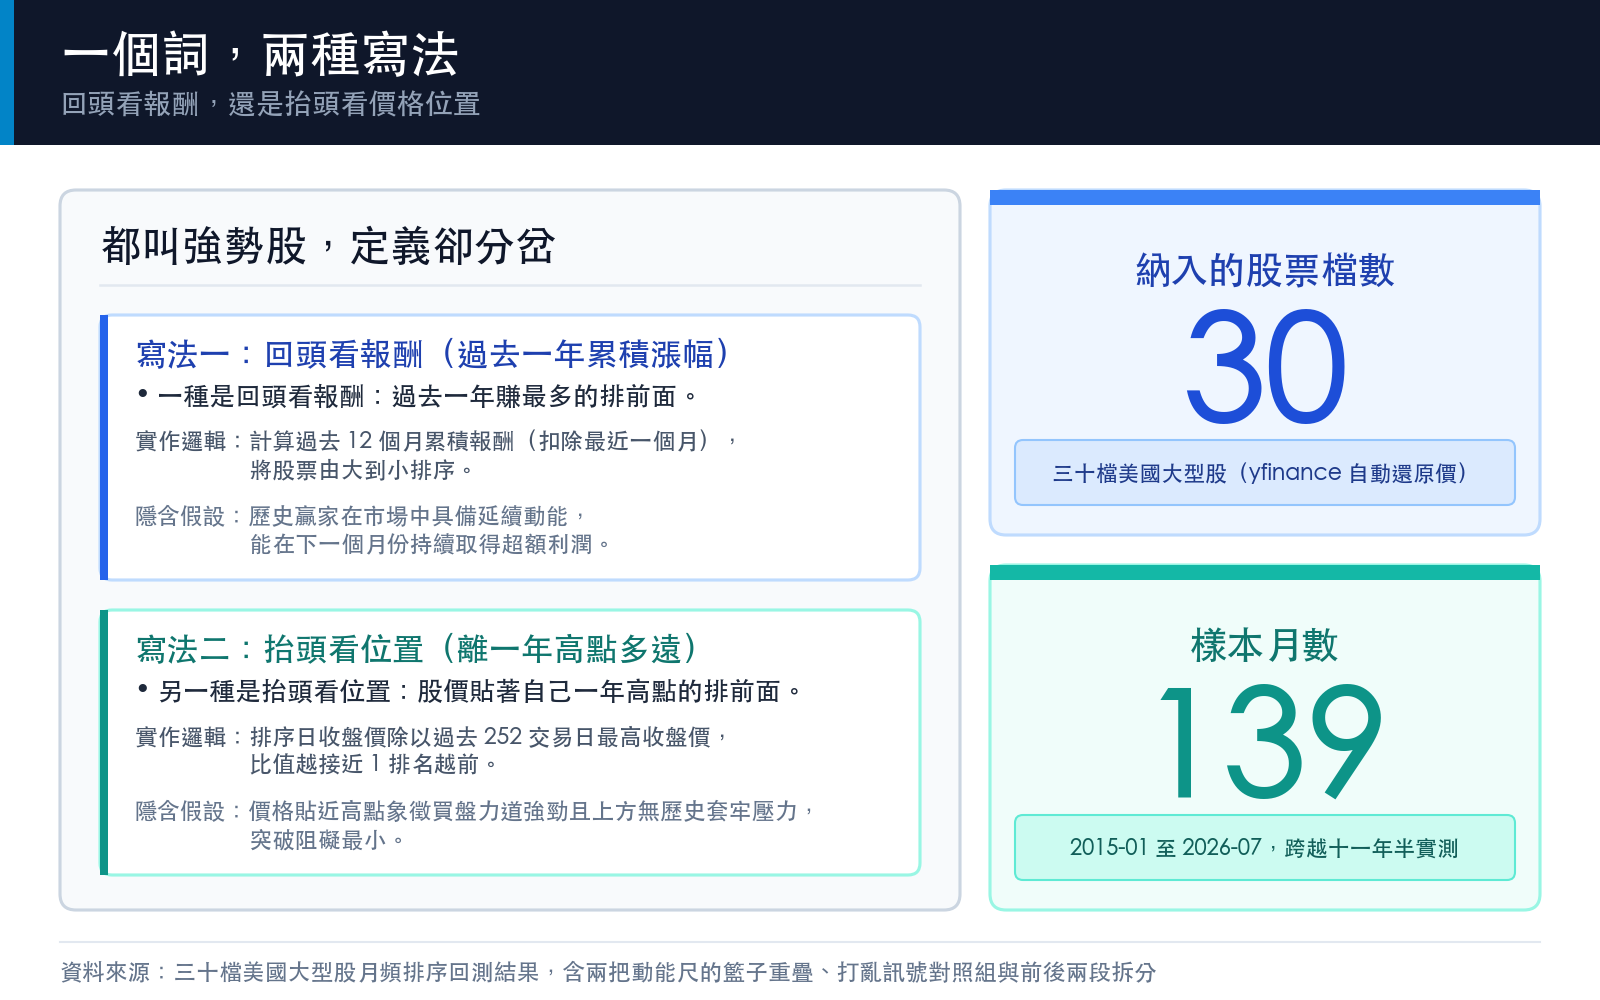Select line 能在下一個月份持續取得超額利潤
The image size is (1600, 1000).
pyautogui.click(x=430, y=545)
